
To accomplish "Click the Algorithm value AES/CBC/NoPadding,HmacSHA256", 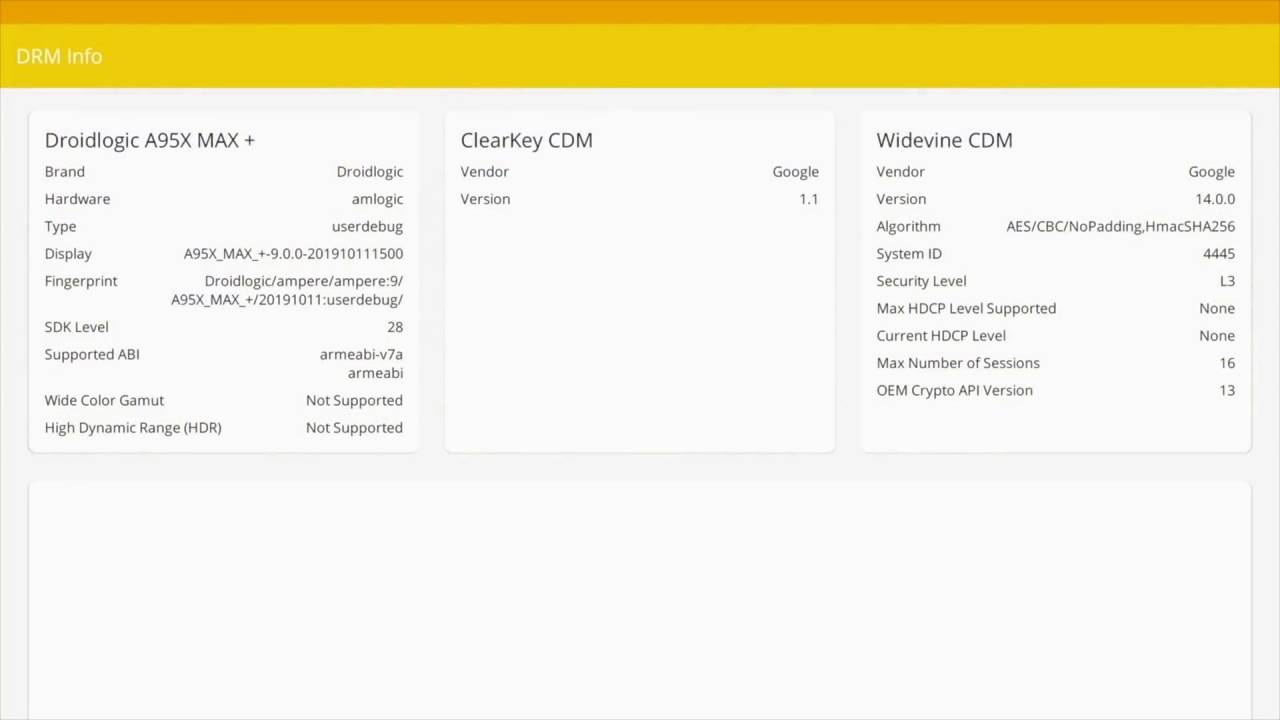I will [1121, 226].
